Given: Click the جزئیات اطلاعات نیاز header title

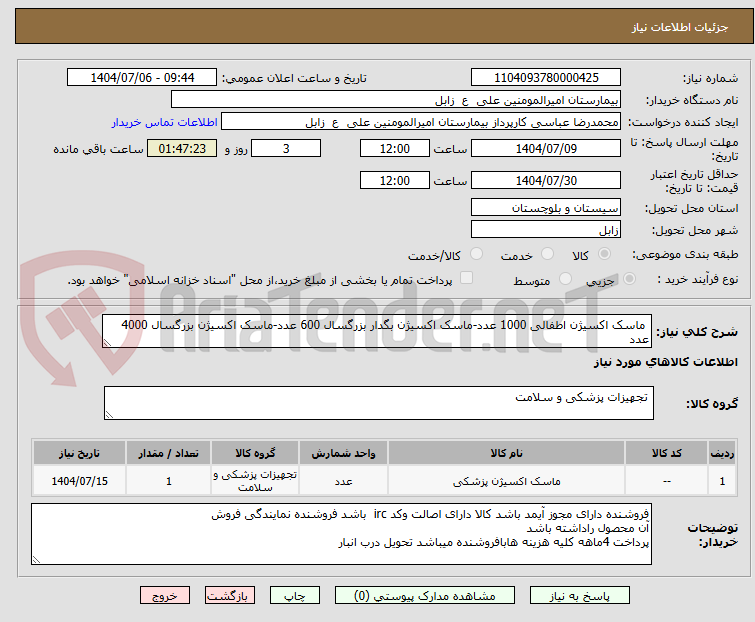Looking at the screenshot, I should click(x=680, y=27).
